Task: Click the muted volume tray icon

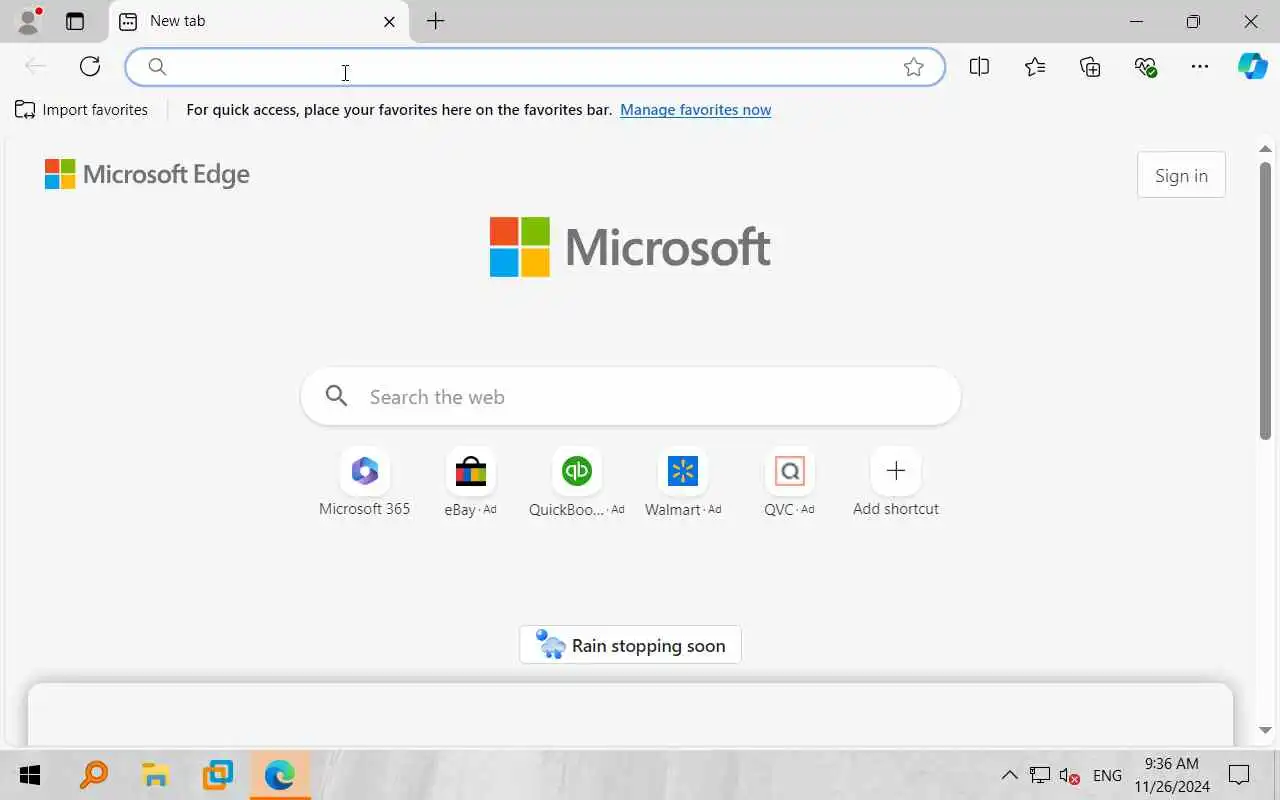Action: (1069, 775)
